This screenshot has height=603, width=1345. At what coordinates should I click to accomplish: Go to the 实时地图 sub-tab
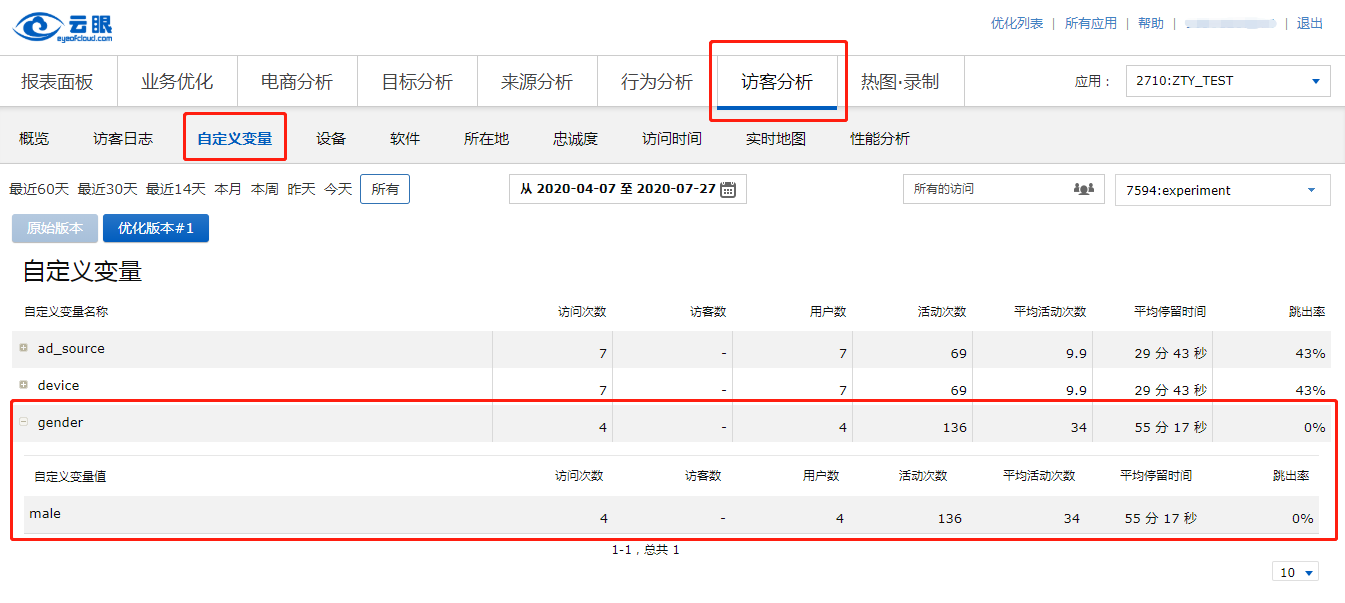[775, 139]
